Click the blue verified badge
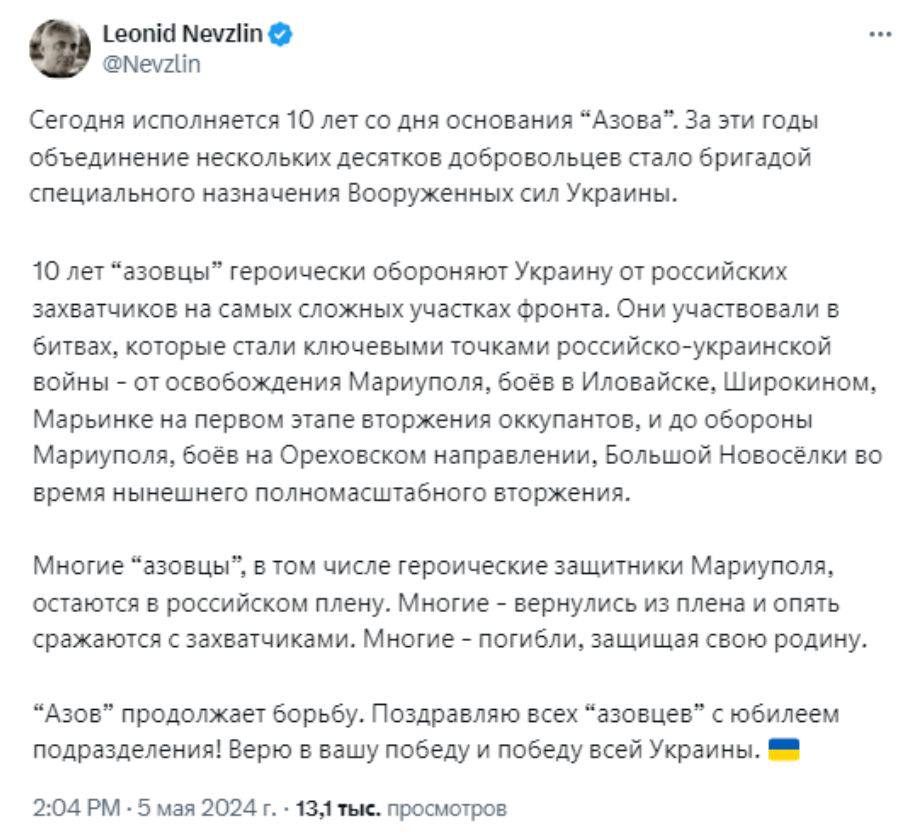The height and width of the screenshot is (838, 916). (281, 35)
